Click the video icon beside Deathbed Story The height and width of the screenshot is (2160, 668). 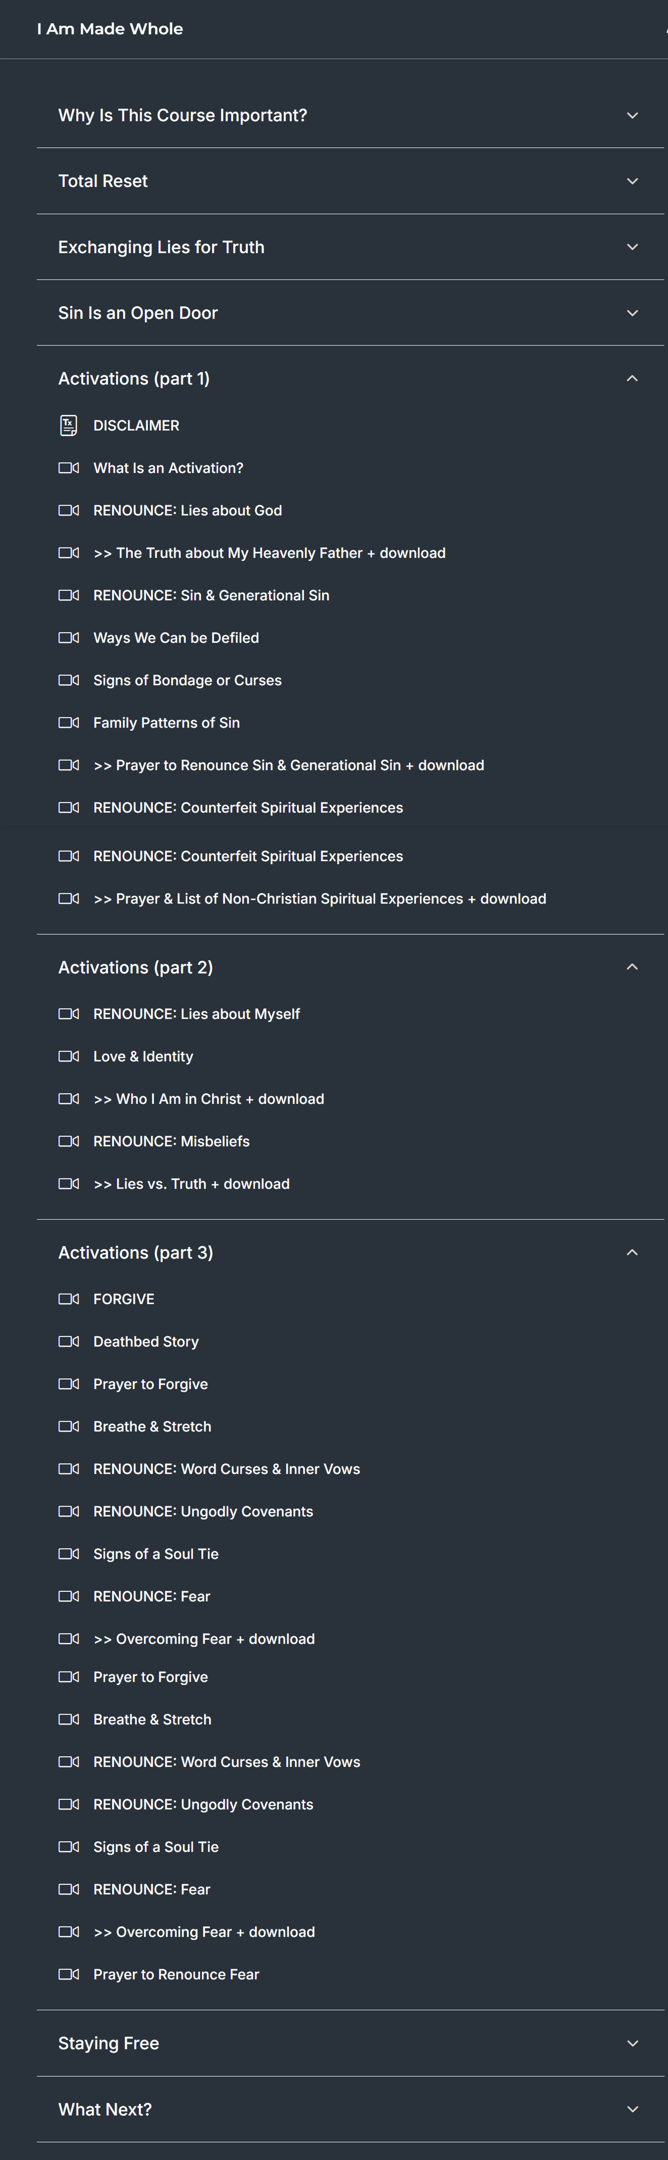68,1342
